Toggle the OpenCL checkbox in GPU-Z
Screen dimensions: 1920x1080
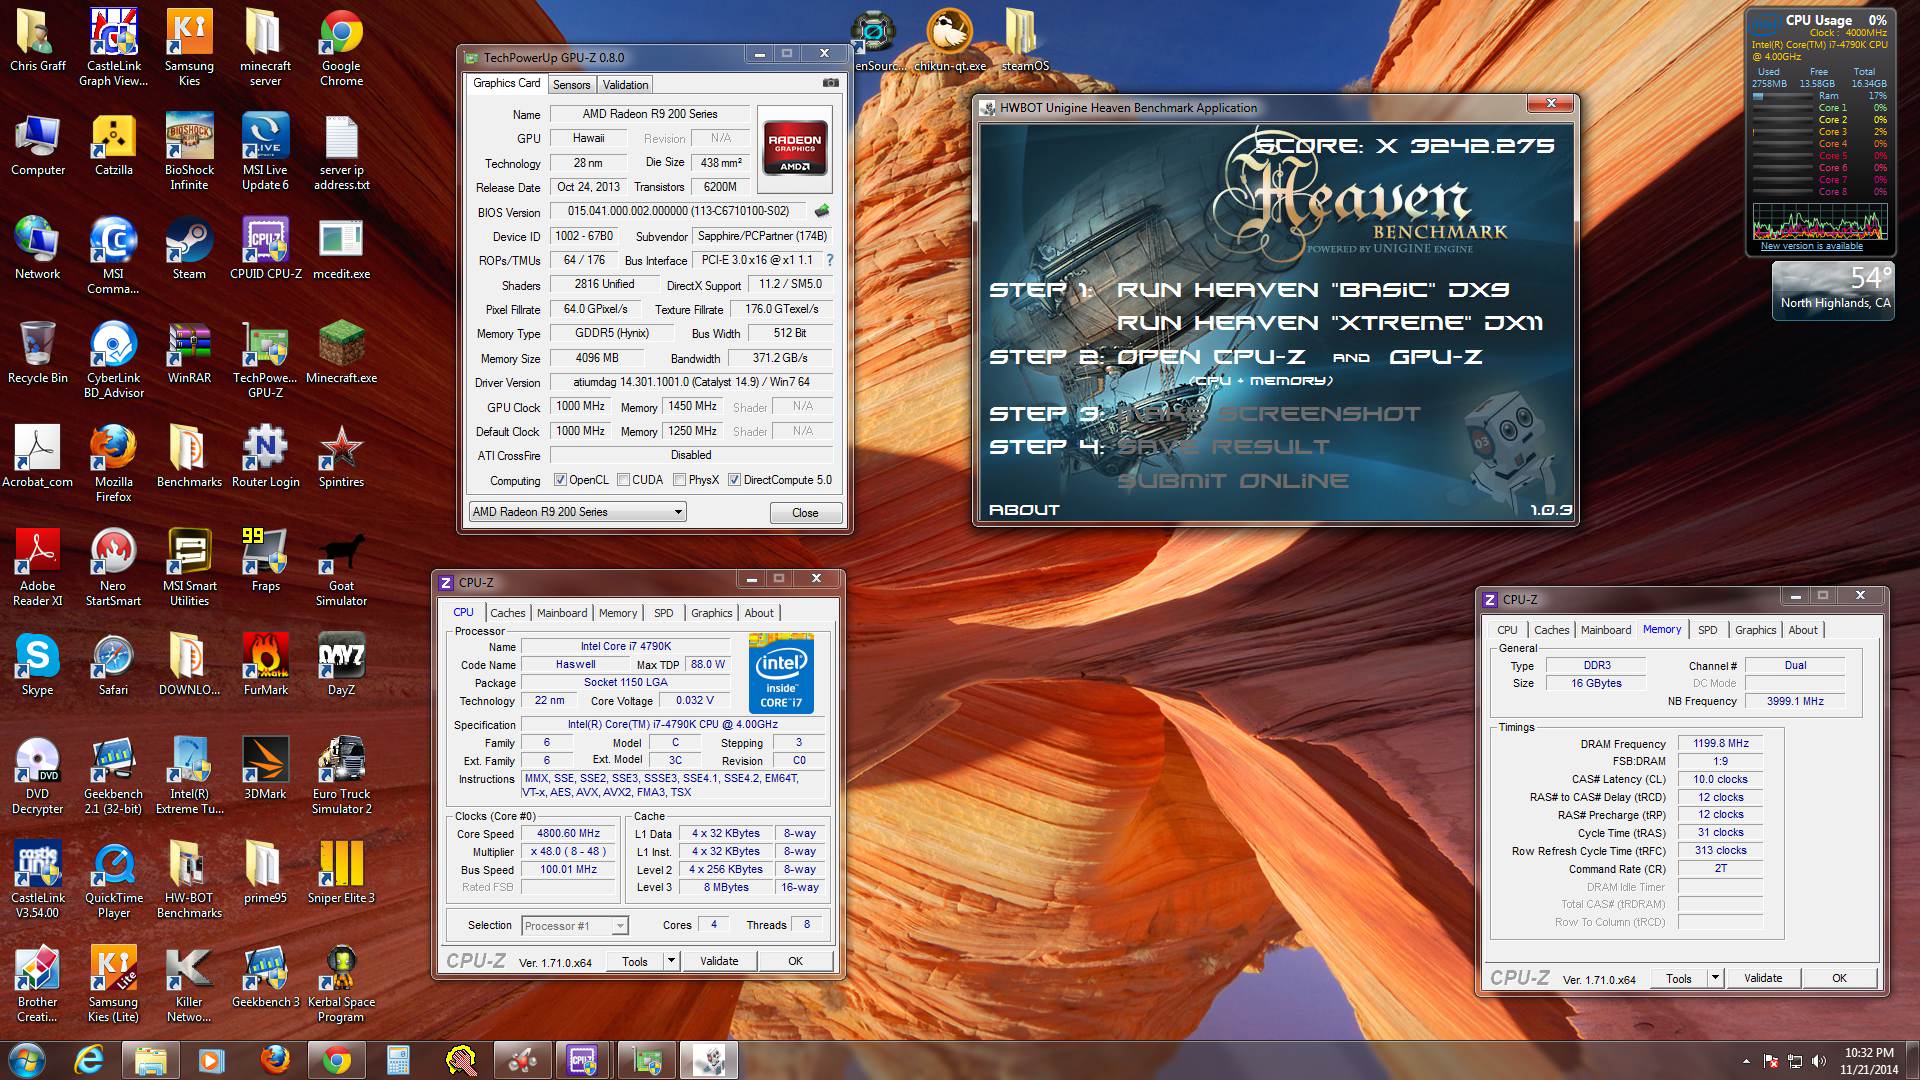coord(560,480)
